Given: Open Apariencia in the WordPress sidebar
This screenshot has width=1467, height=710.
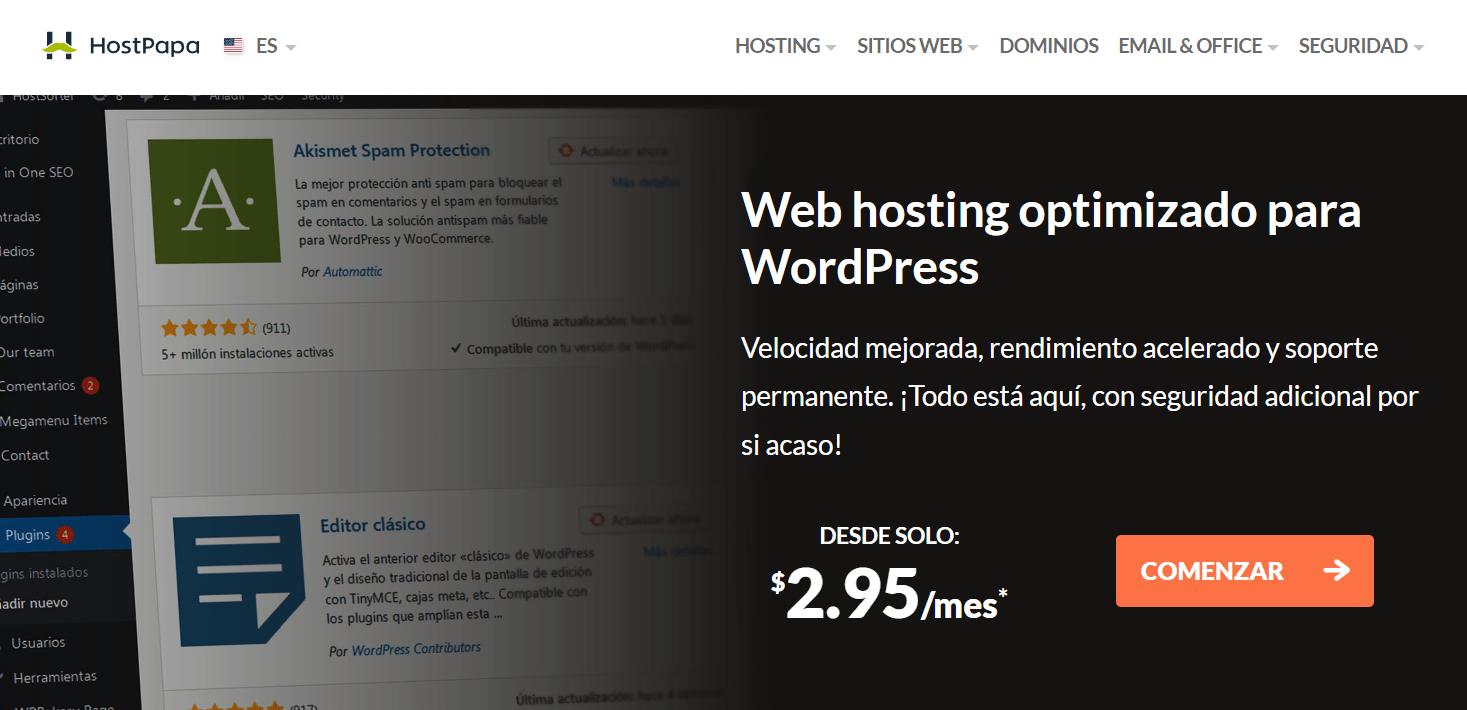Looking at the screenshot, I should (x=35, y=500).
